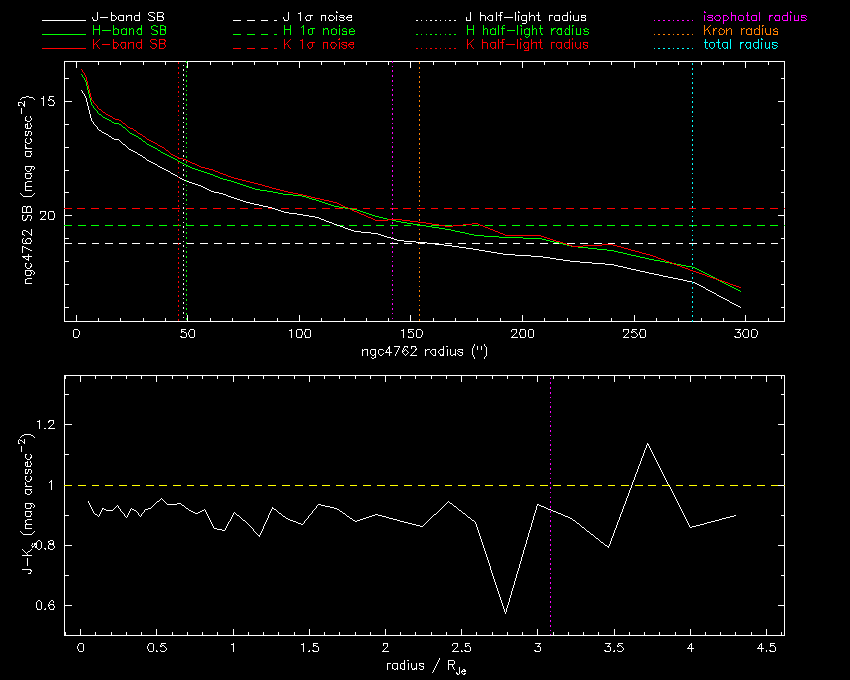Click 'H half-light radius' legend entry
Viewport: 850px width, 680px height.
(x=527, y=30)
